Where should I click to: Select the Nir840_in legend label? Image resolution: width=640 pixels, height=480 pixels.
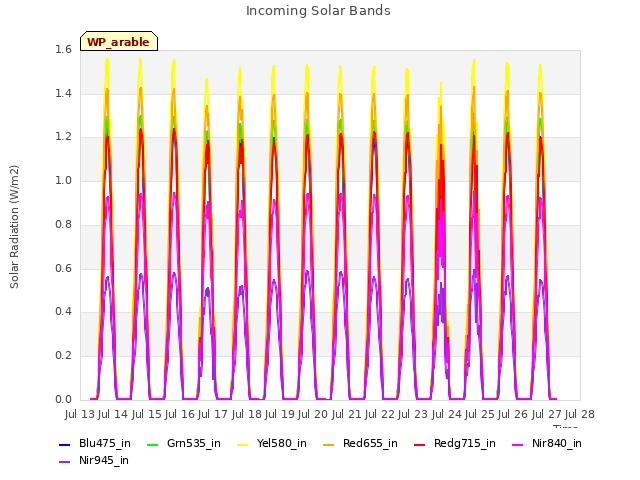click(557, 444)
